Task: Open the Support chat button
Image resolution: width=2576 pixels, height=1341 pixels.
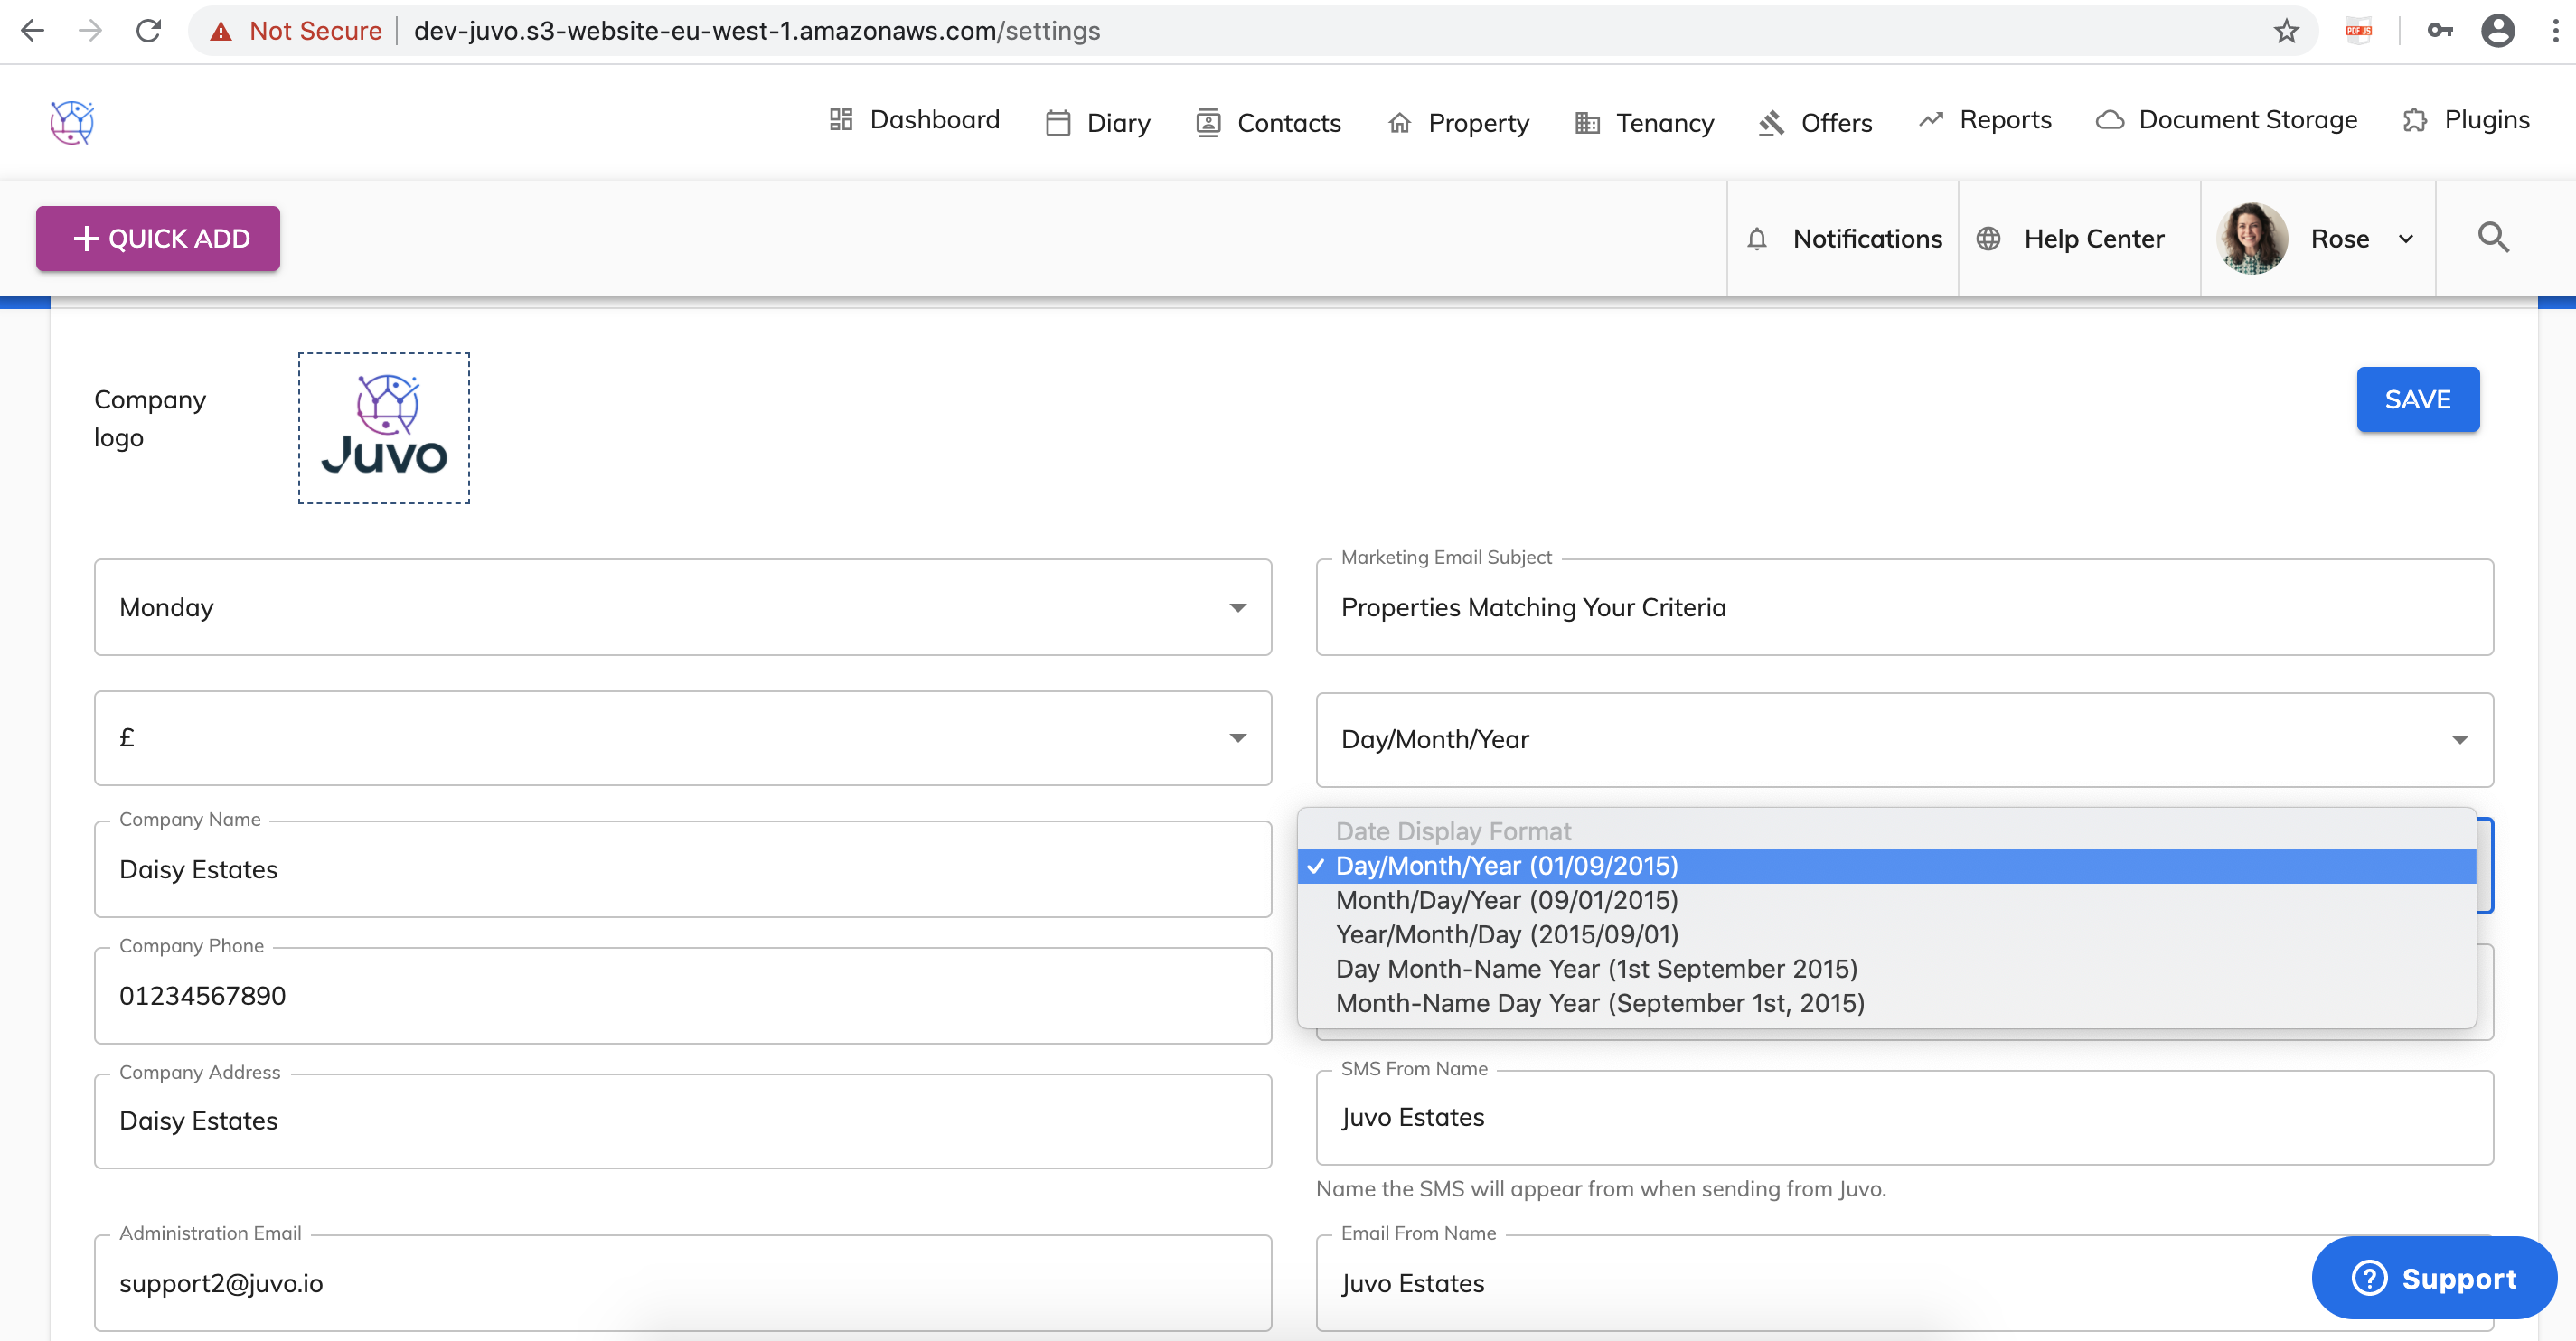Action: [2433, 1278]
